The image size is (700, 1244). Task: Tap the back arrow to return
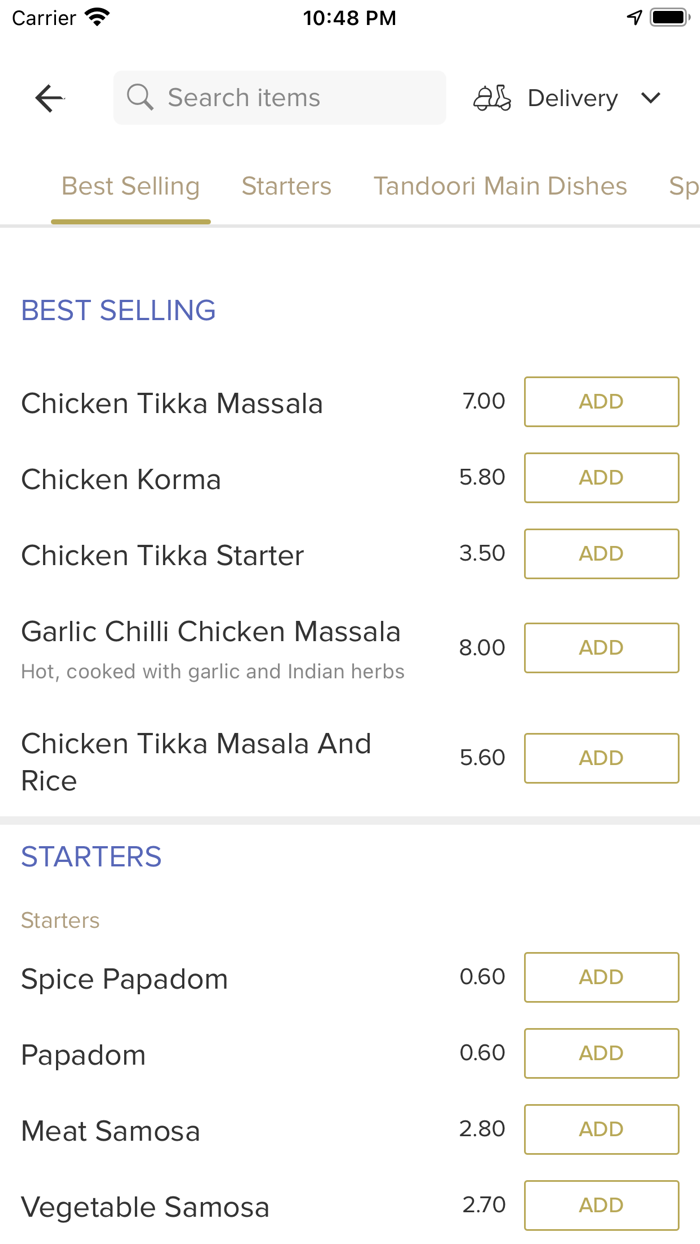pyautogui.click(x=48, y=97)
